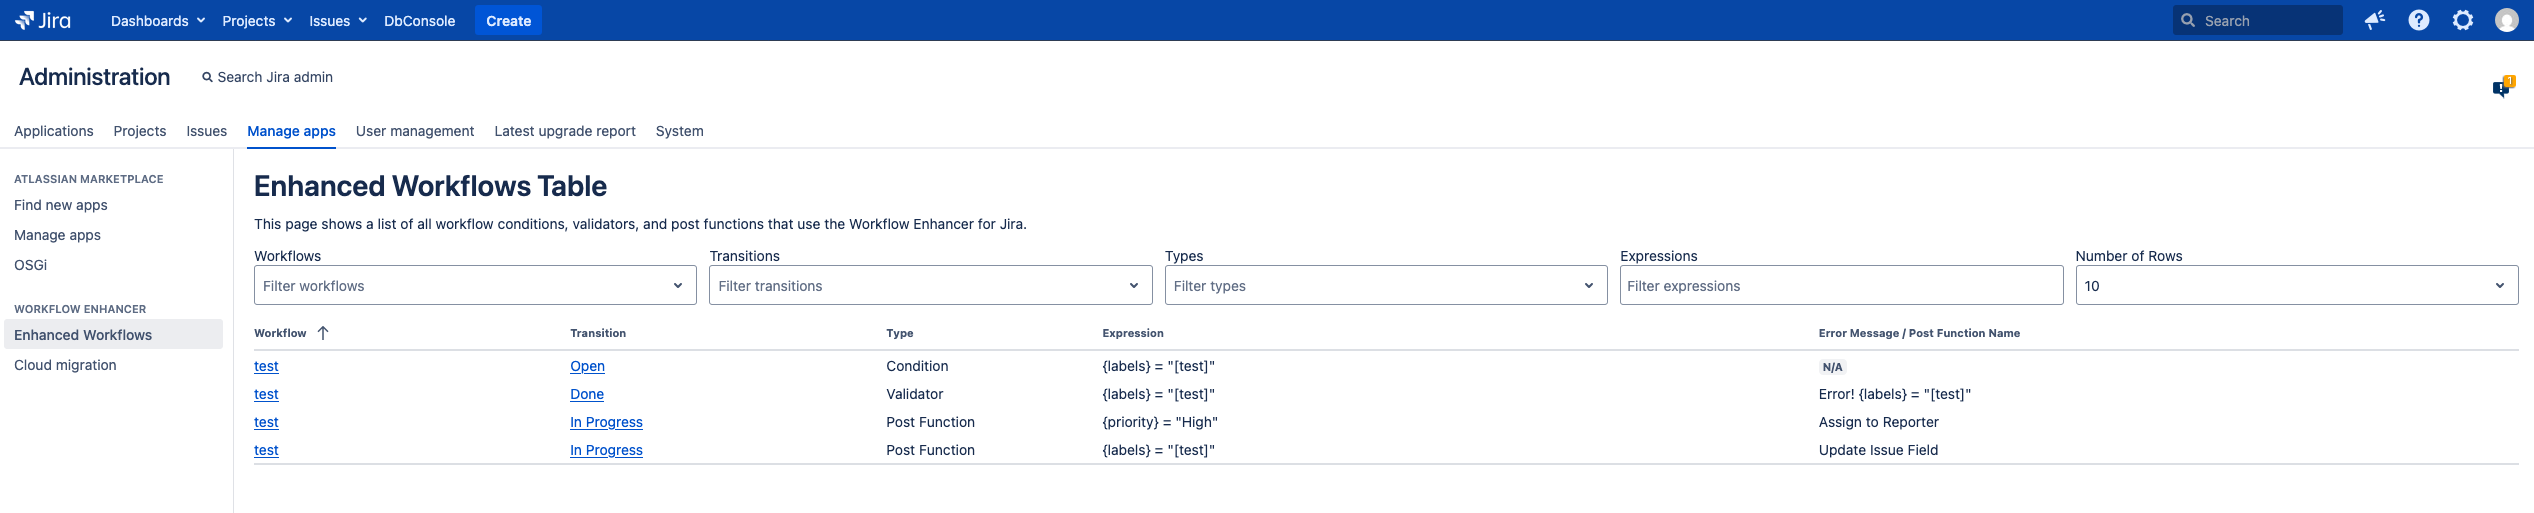Expand the Dashboards menu

(157, 20)
